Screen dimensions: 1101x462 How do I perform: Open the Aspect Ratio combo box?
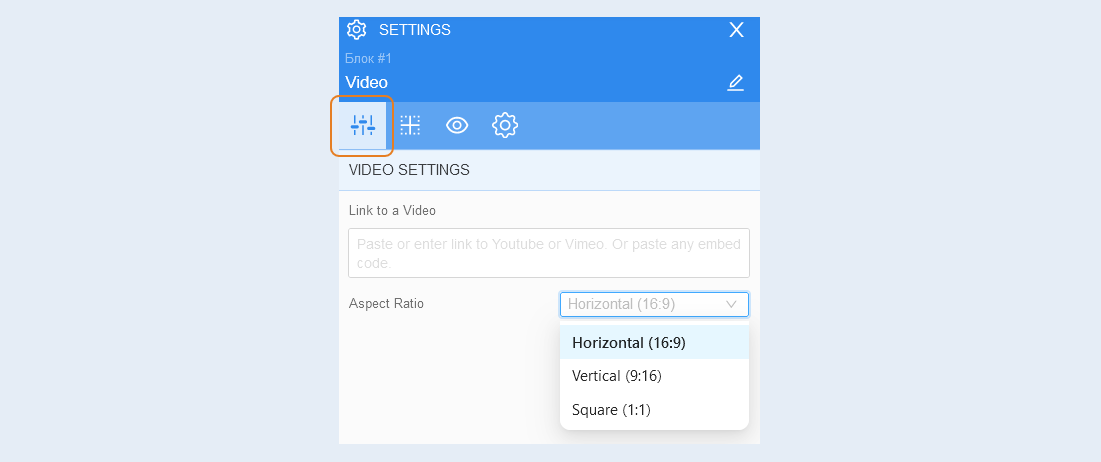654,305
